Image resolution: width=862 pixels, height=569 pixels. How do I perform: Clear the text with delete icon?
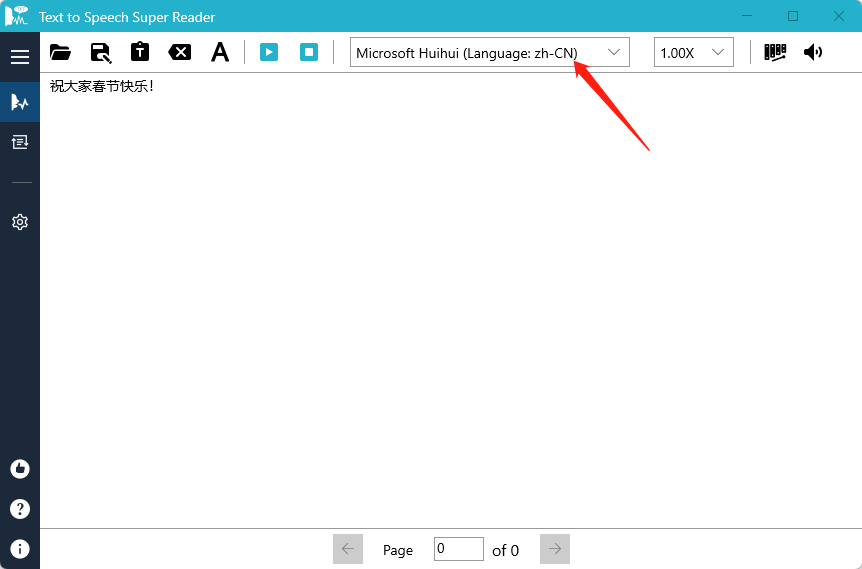click(x=180, y=52)
